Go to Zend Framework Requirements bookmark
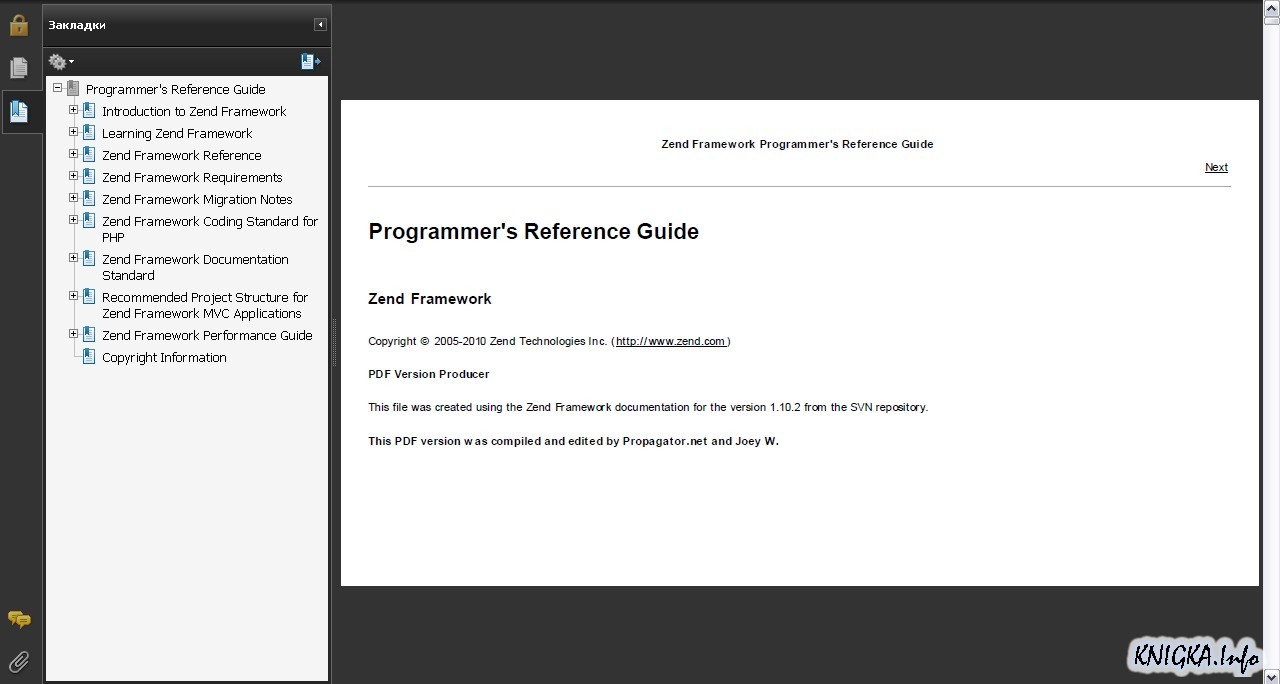The height and width of the screenshot is (684, 1280). tap(192, 177)
